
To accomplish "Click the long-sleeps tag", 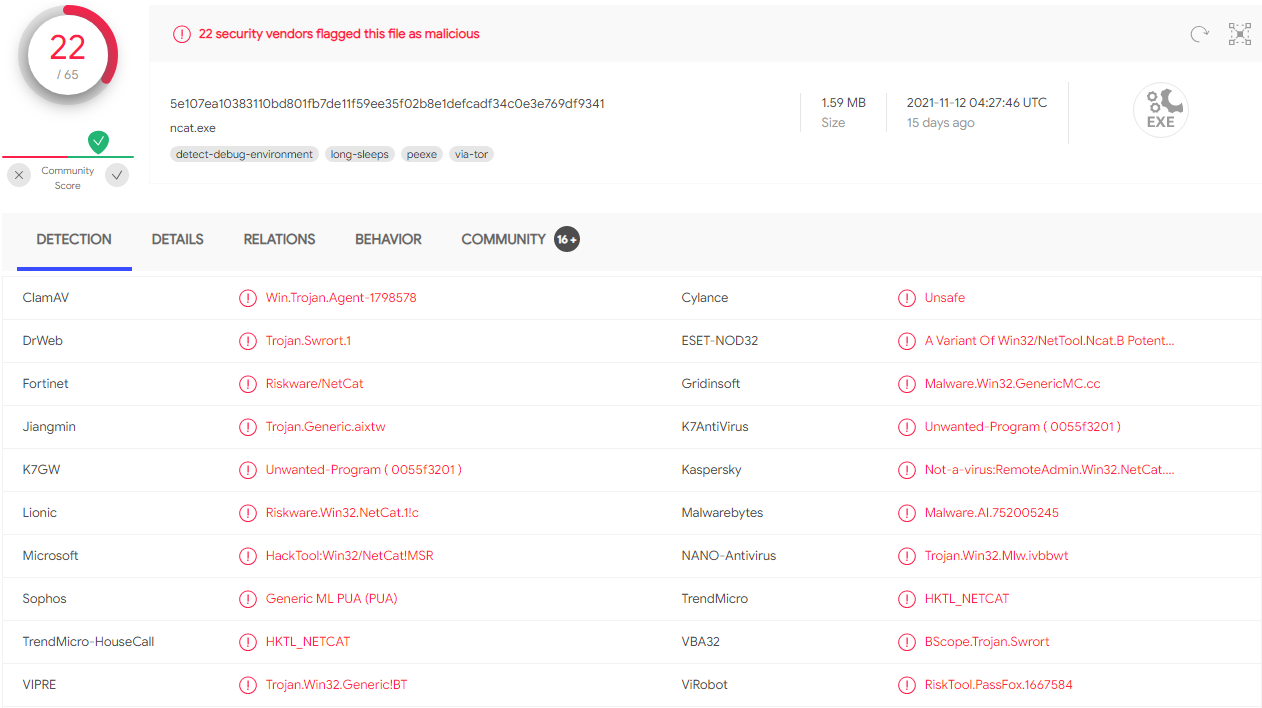I will pos(359,155).
